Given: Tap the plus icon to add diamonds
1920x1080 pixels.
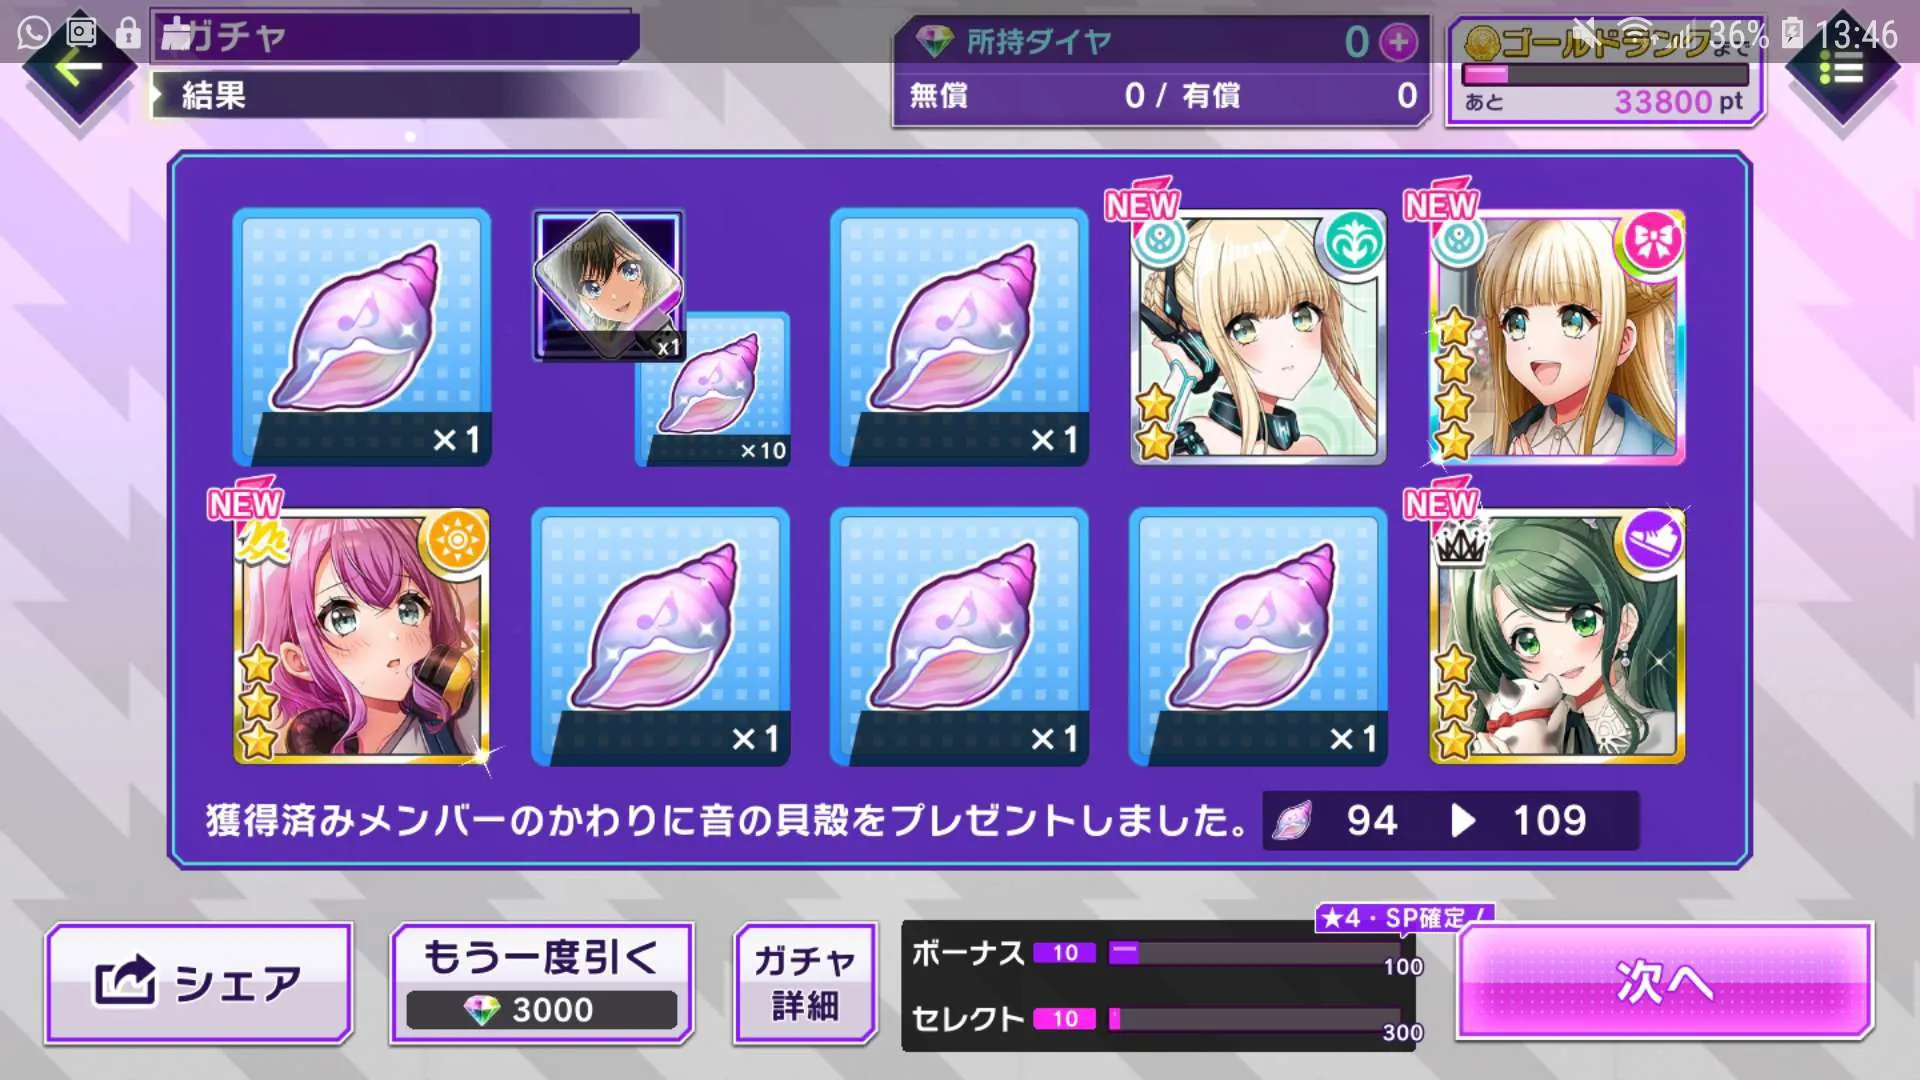Looking at the screenshot, I should (x=1398, y=42).
